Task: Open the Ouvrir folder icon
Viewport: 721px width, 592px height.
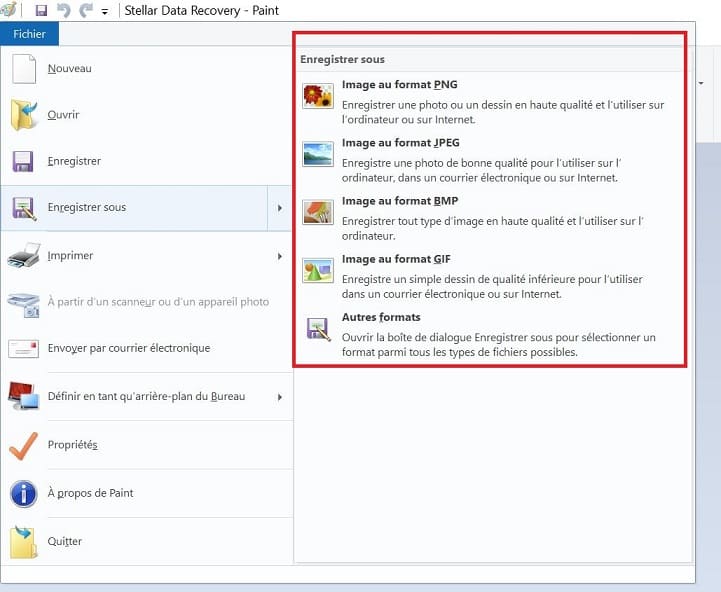Action: (x=23, y=115)
